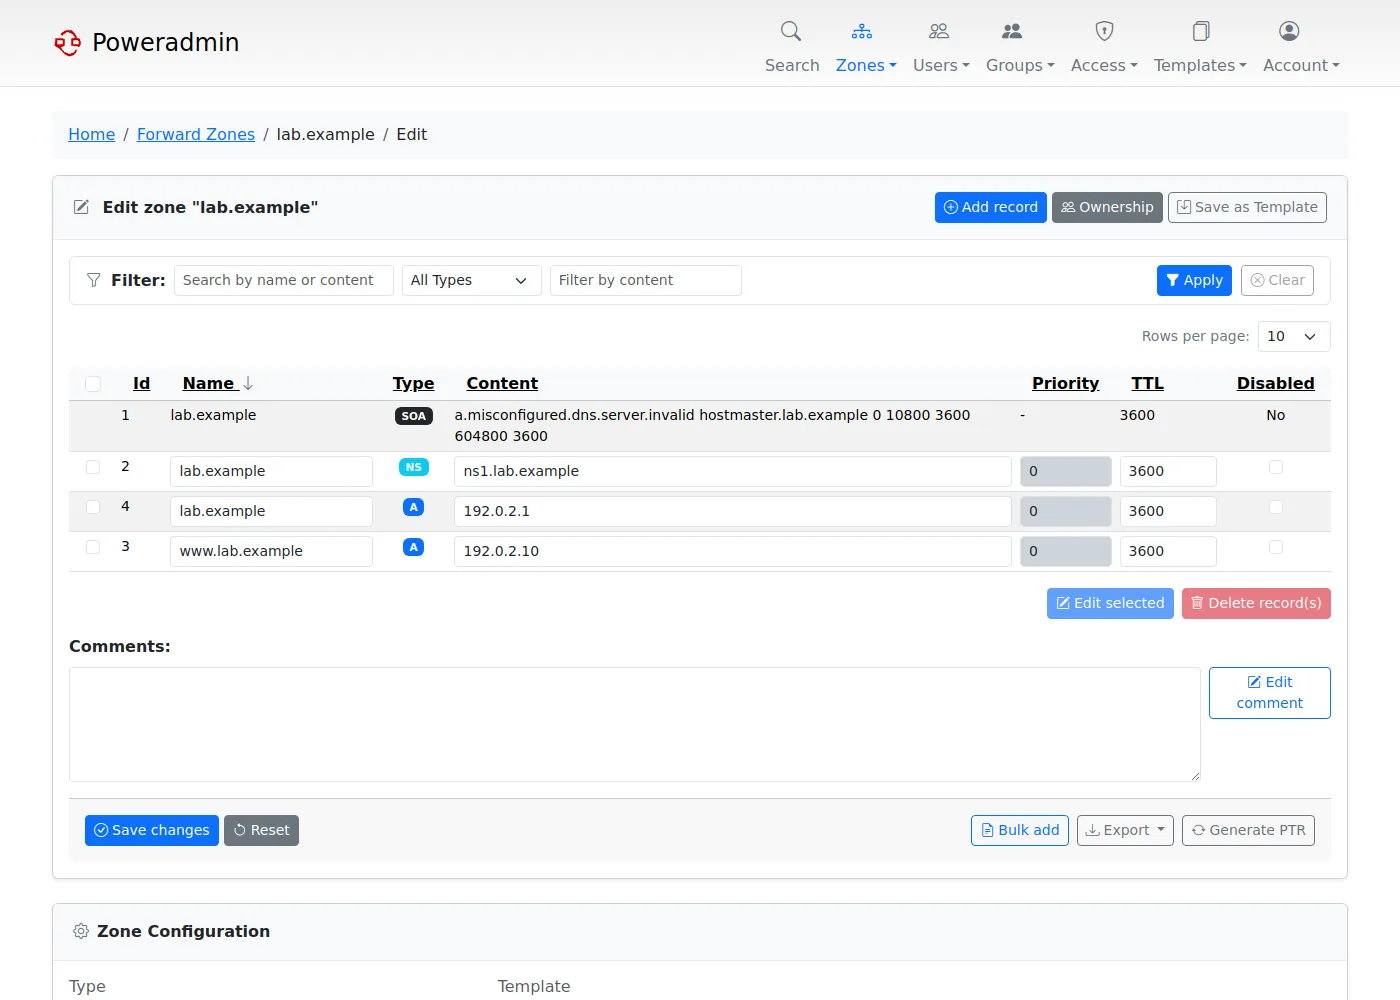Click Edit comment button
Viewport: 1400px width, 1000px height.
tap(1269, 692)
